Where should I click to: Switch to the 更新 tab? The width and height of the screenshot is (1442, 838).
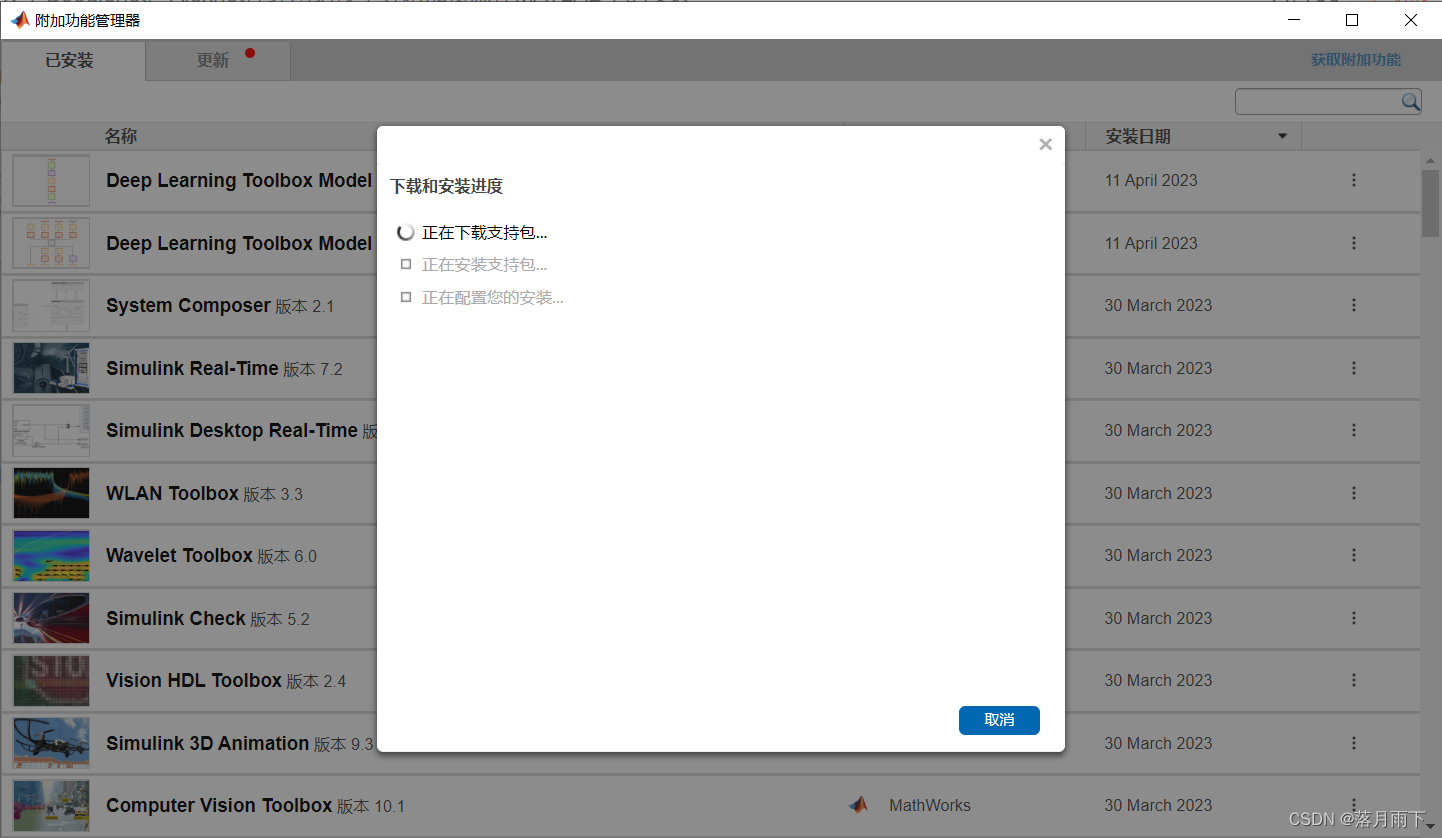pyautogui.click(x=218, y=61)
